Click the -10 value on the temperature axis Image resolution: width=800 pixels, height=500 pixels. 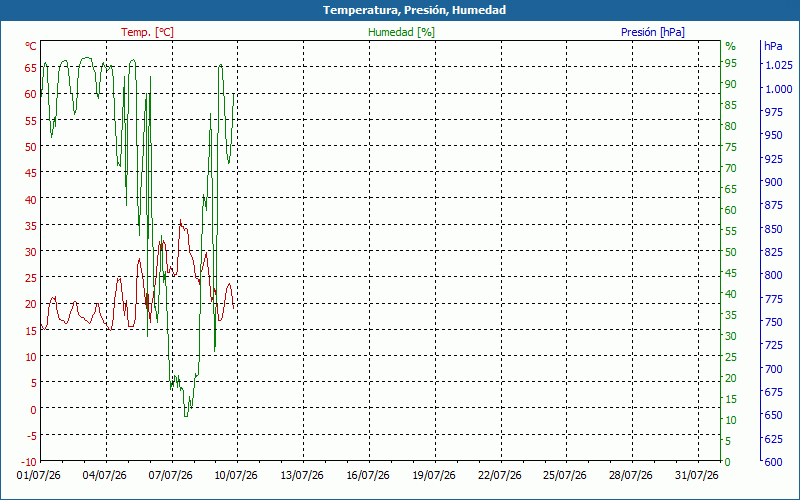29,462
